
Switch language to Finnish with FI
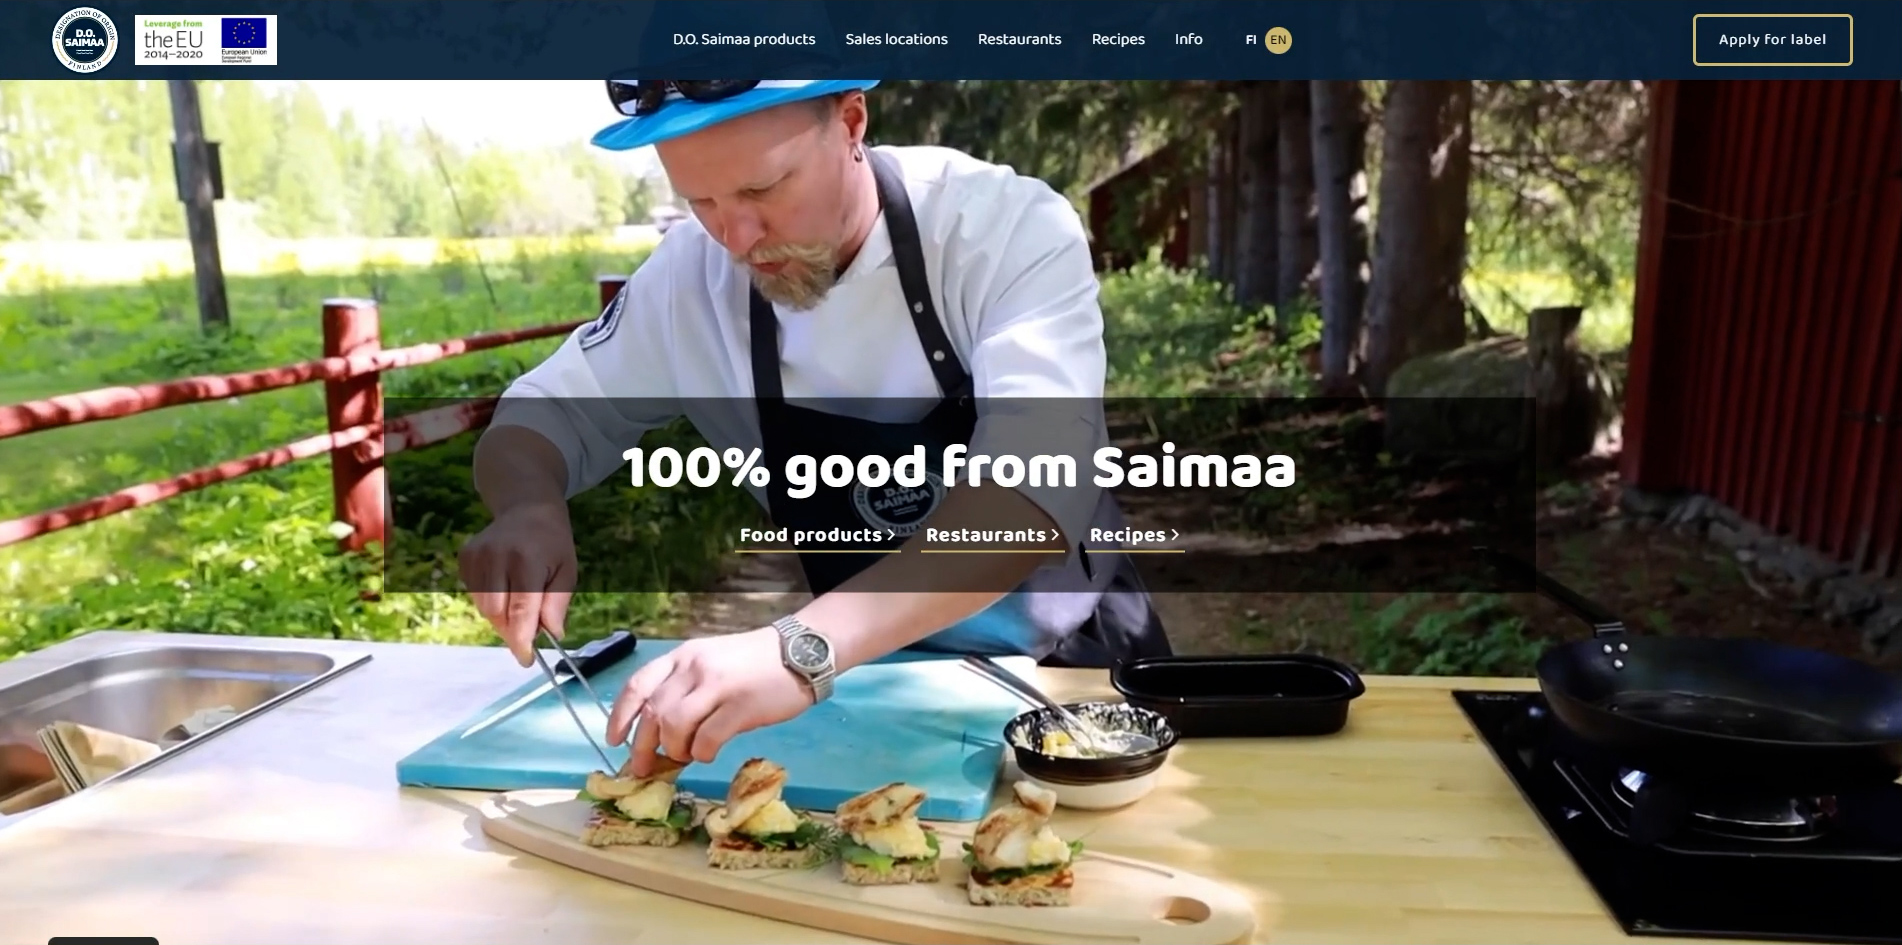pos(1250,40)
